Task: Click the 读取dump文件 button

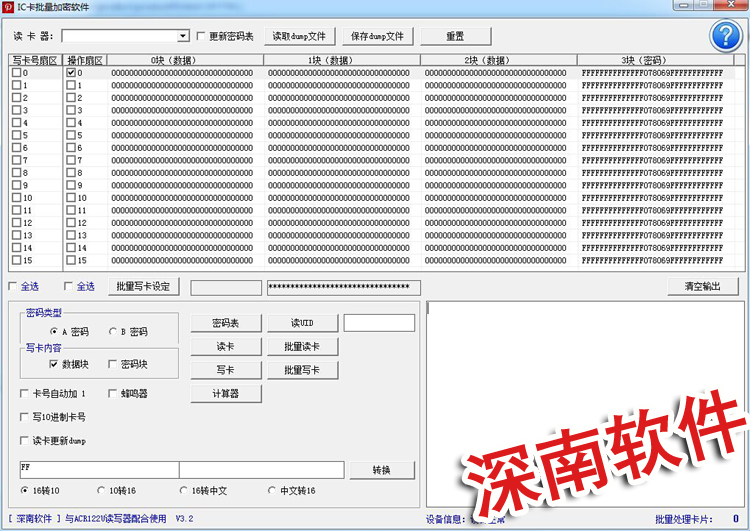Action: [x=299, y=36]
